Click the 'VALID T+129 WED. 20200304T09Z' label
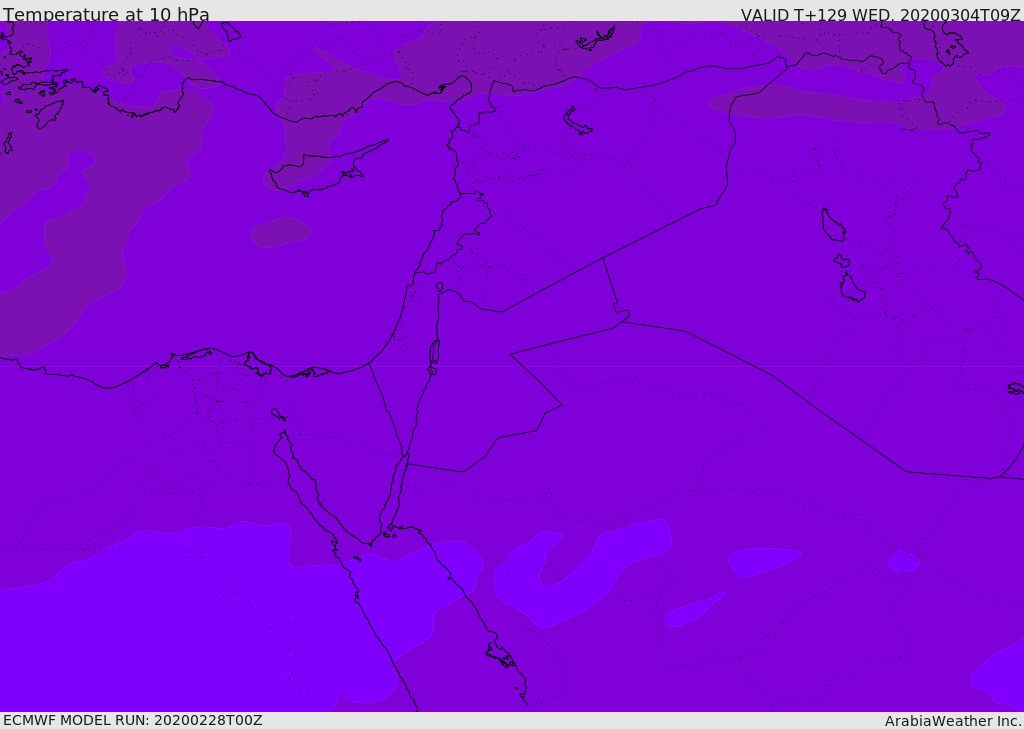The image size is (1024, 729). [x=880, y=14]
